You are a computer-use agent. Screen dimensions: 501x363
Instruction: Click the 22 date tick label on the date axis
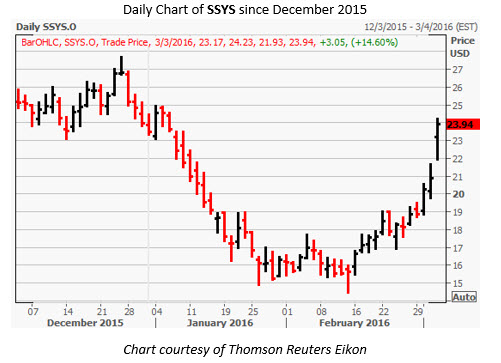[384, 312]
